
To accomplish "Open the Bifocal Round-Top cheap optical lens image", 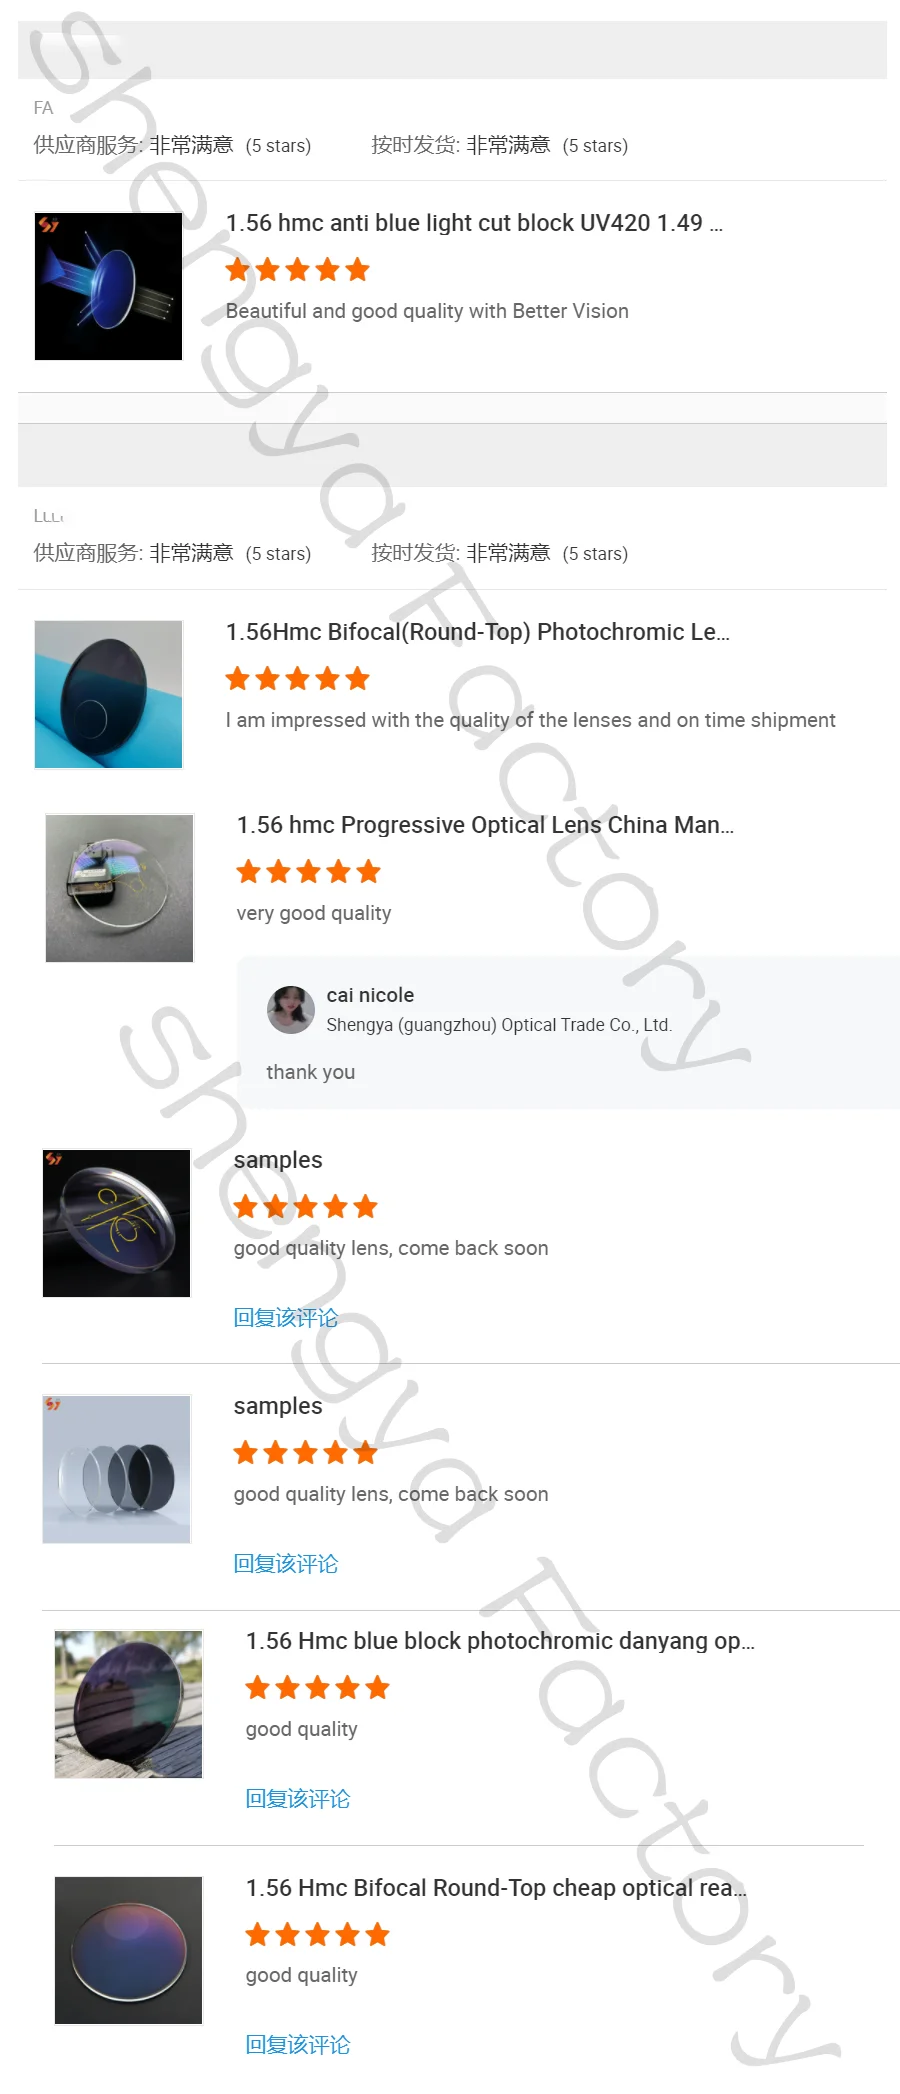I will tap(128, 1950).
